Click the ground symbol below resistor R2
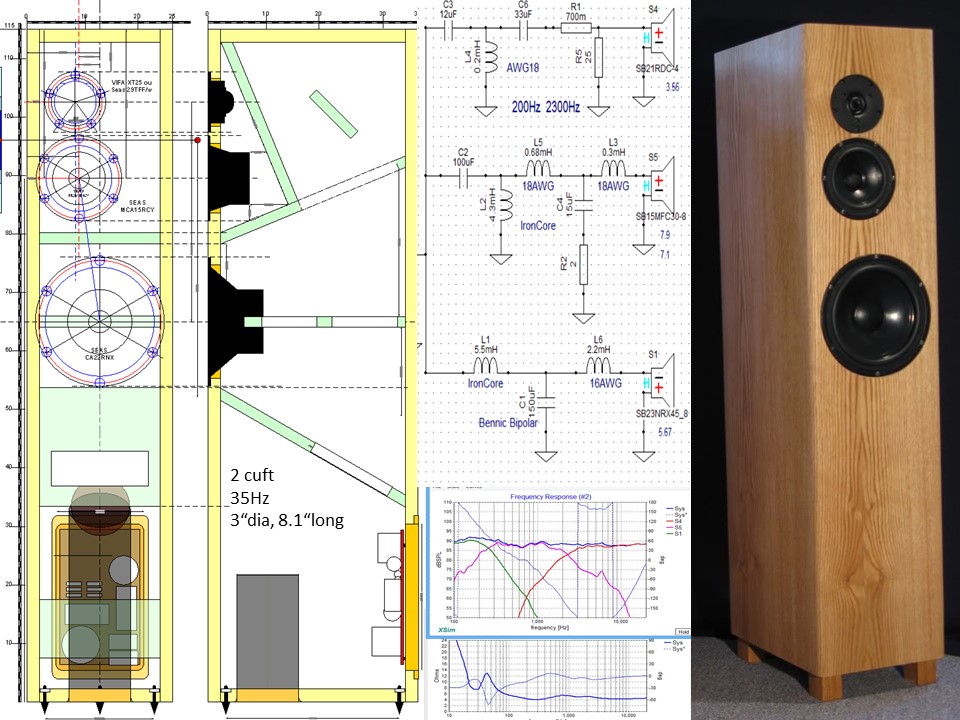The image size is (960, 720). (x=583, y=318)
